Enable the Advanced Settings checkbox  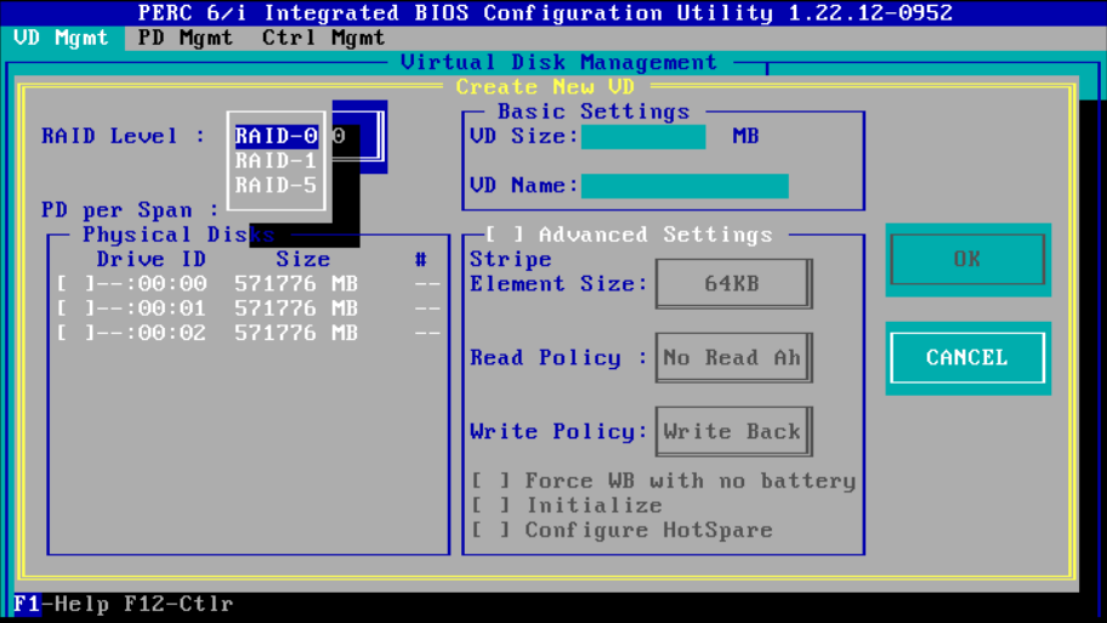505,235
